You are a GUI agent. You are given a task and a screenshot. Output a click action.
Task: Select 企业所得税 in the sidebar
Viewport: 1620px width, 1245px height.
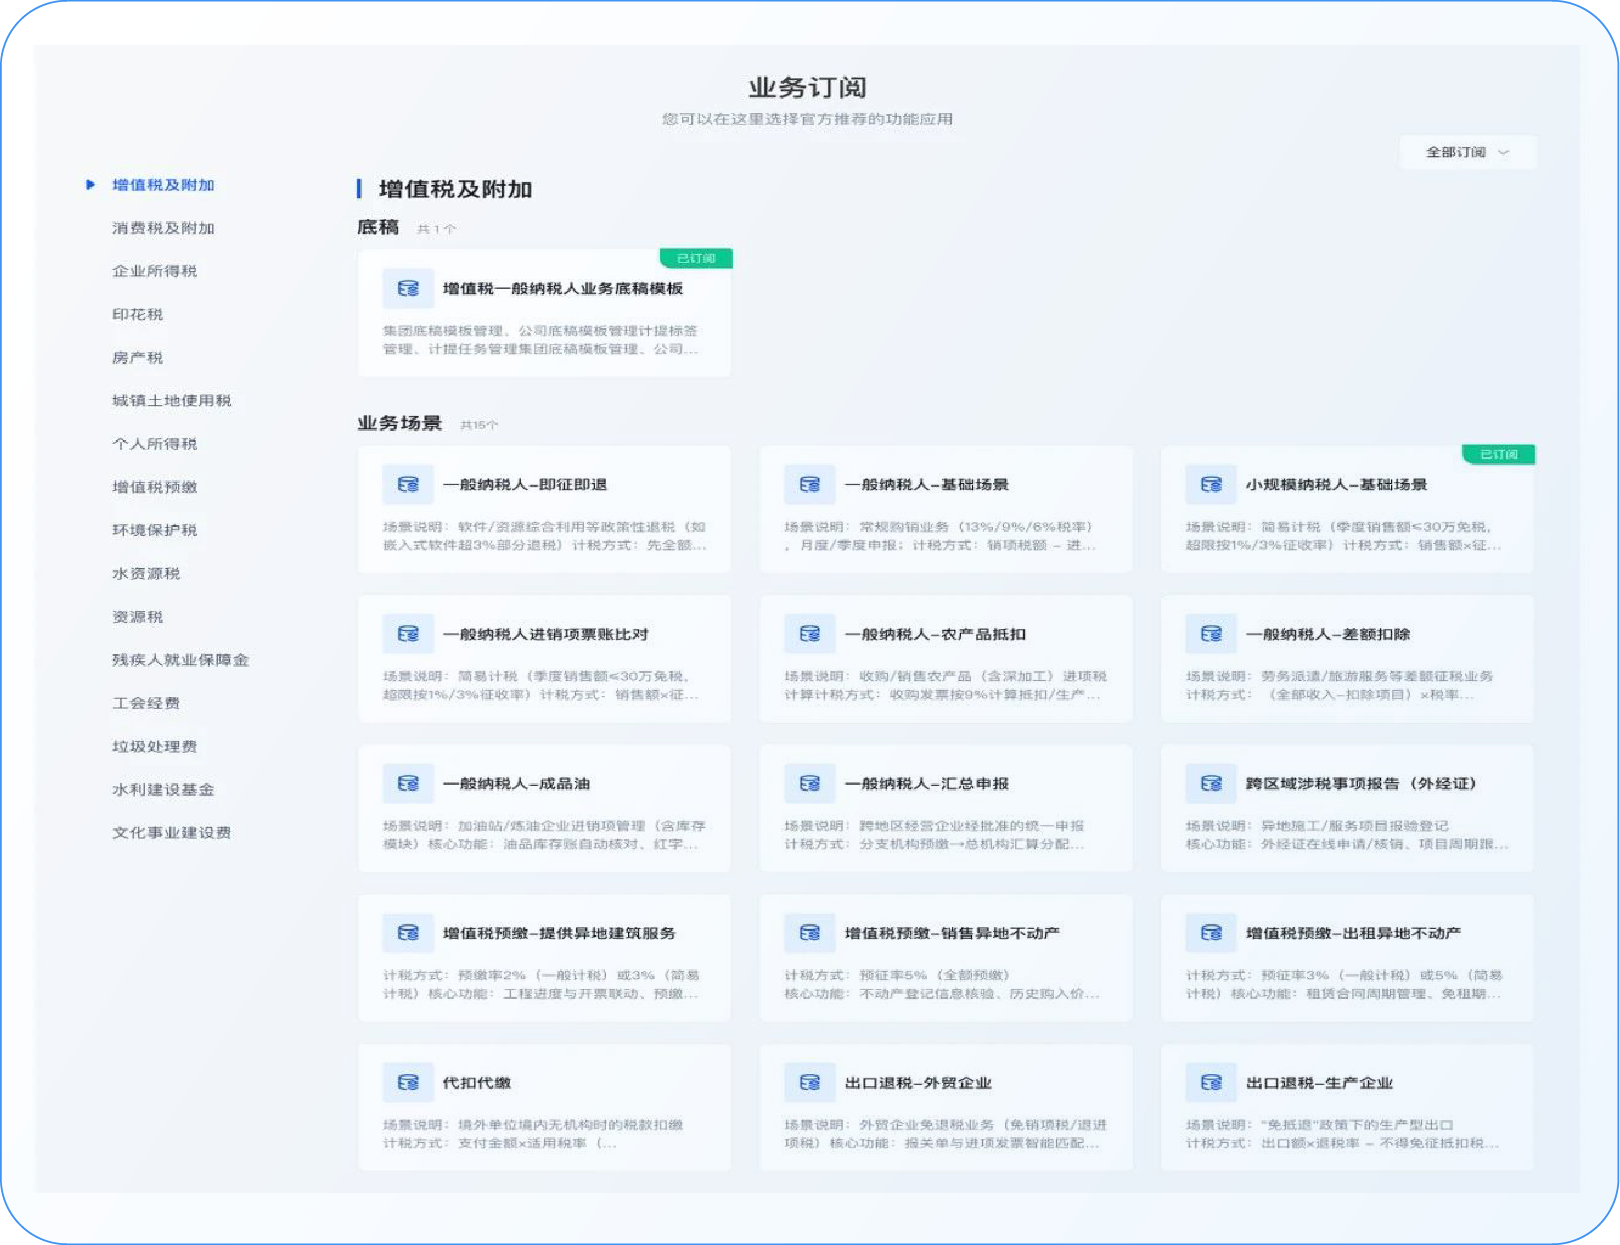pyautogui.click(x=154, y=271)
